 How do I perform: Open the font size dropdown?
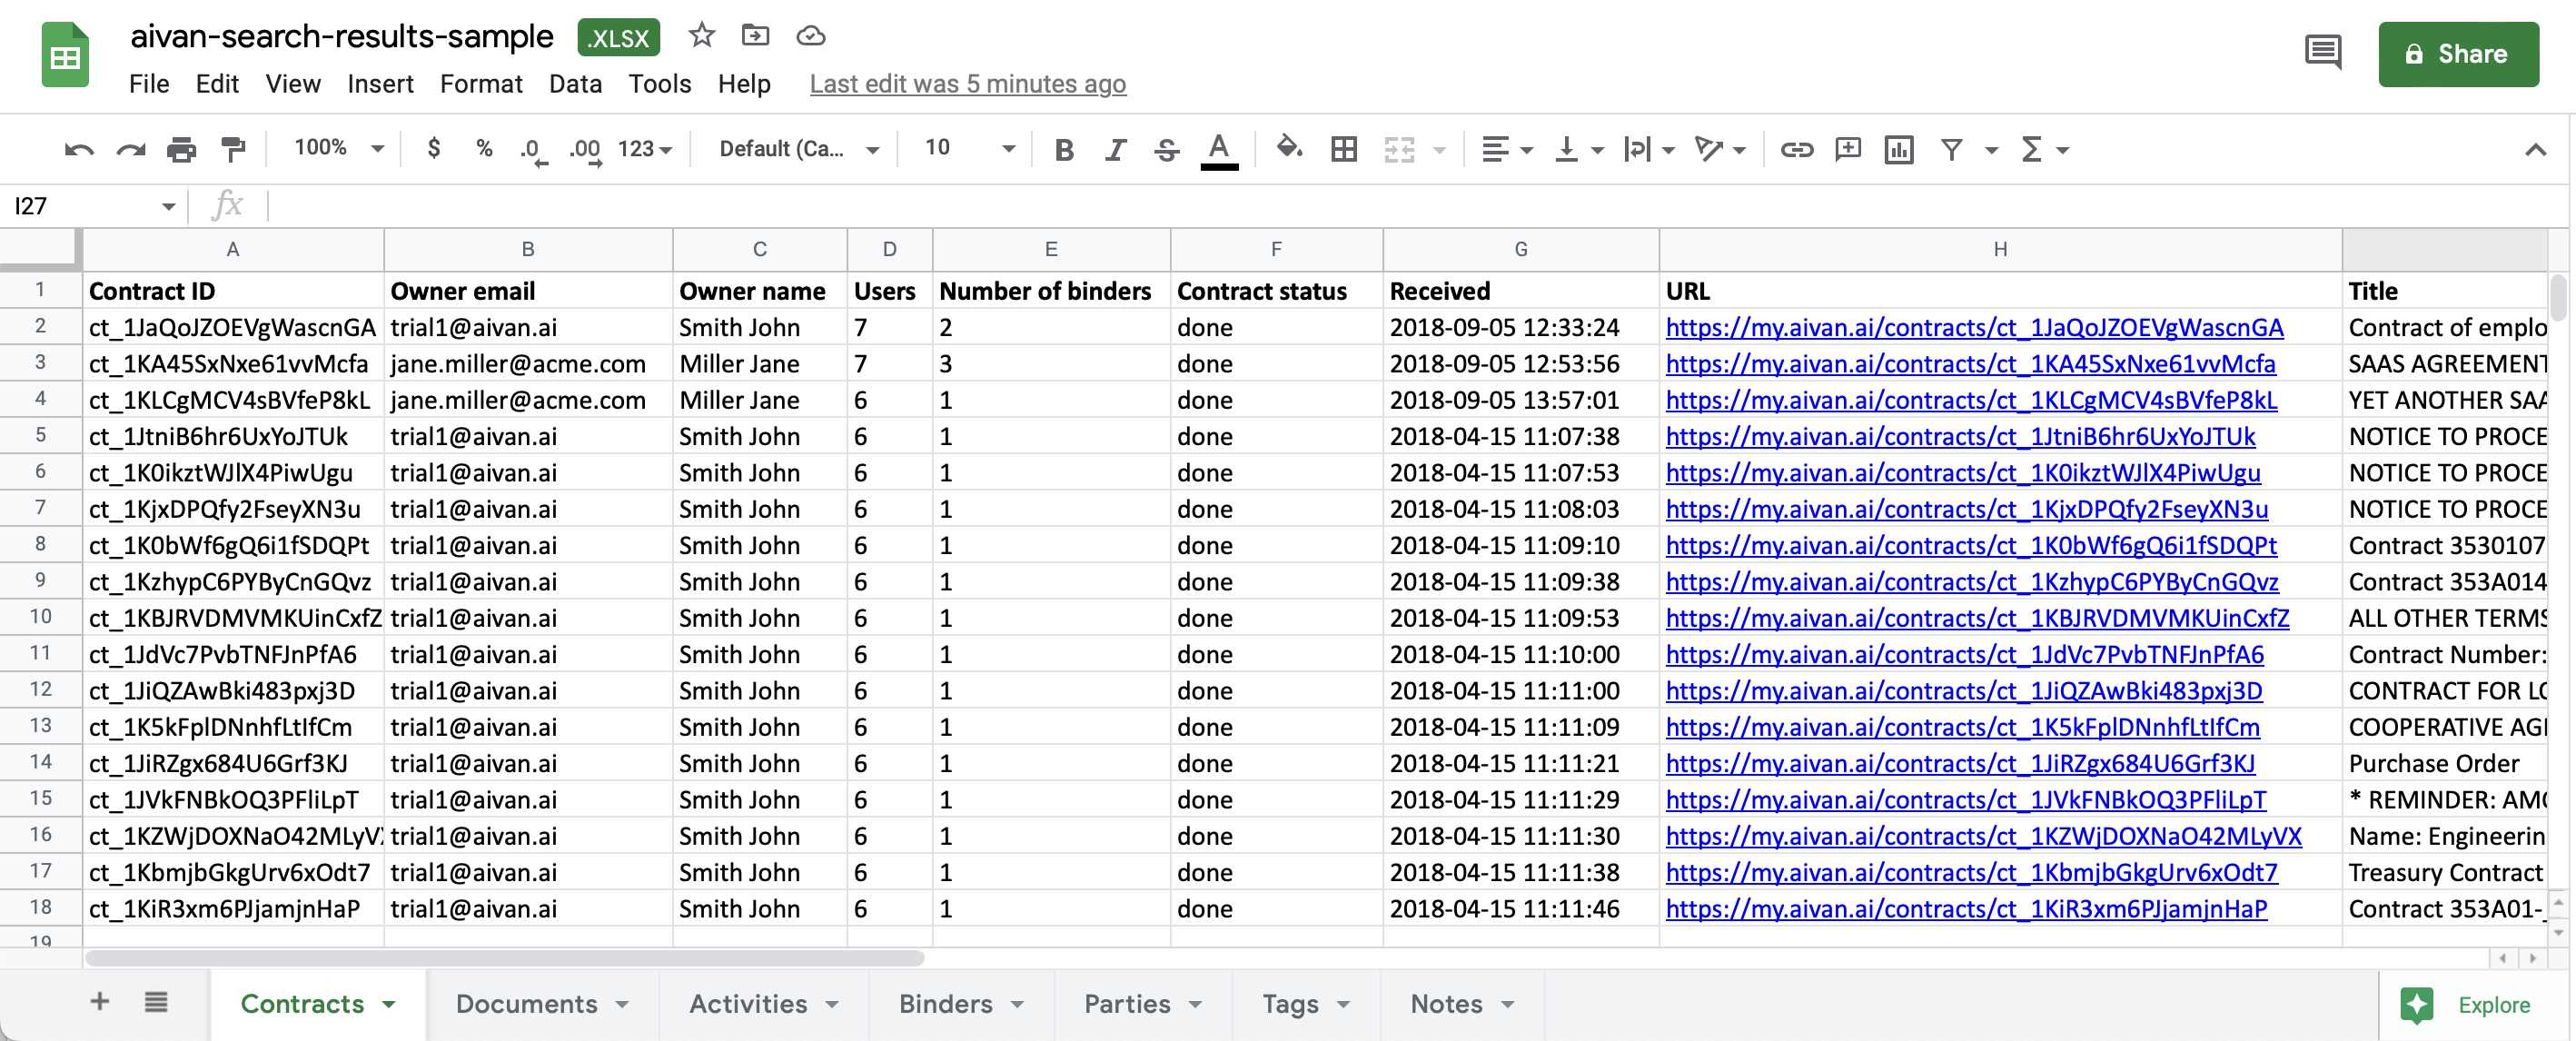pos(968,148)
